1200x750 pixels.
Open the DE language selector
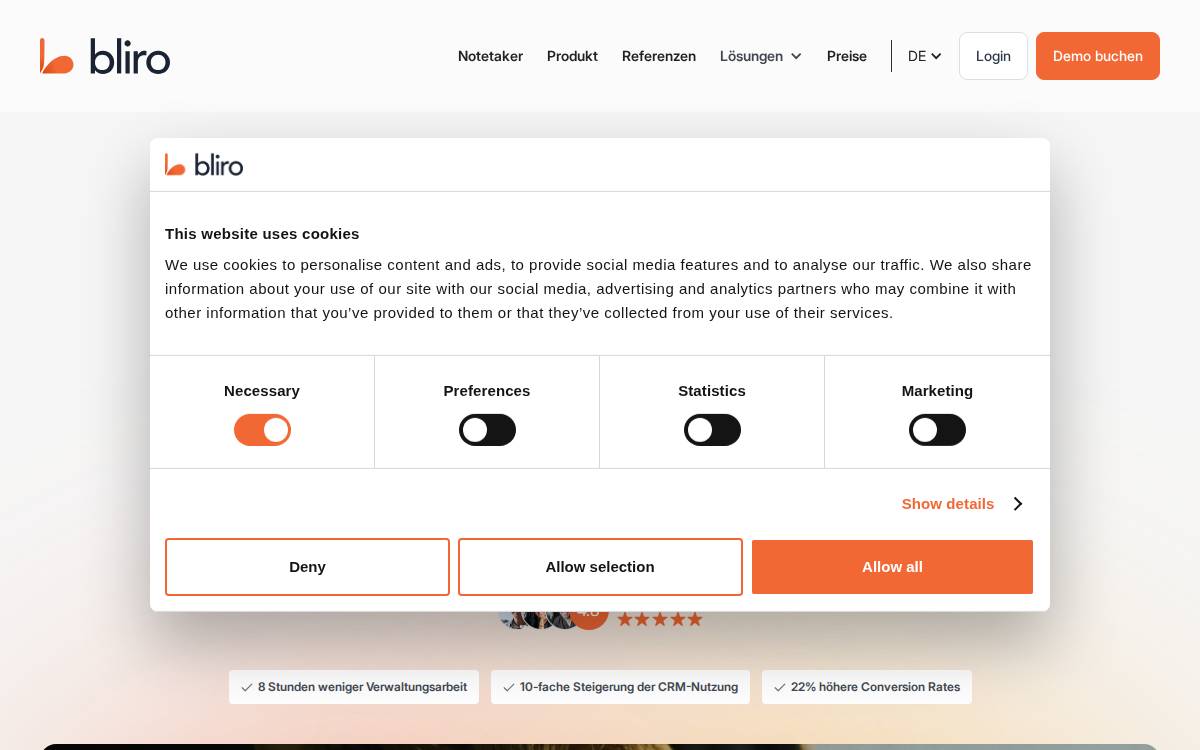925,56
